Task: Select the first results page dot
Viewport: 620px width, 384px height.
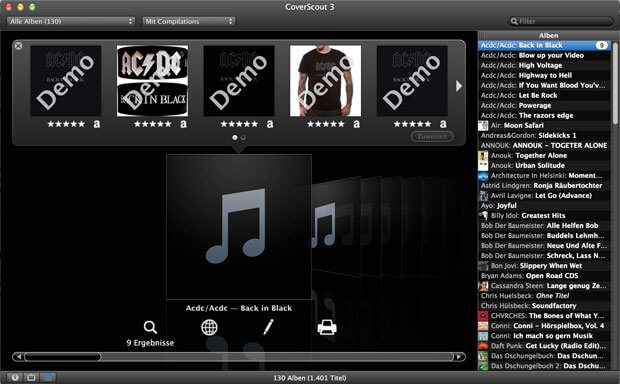Action: (235, 138)
